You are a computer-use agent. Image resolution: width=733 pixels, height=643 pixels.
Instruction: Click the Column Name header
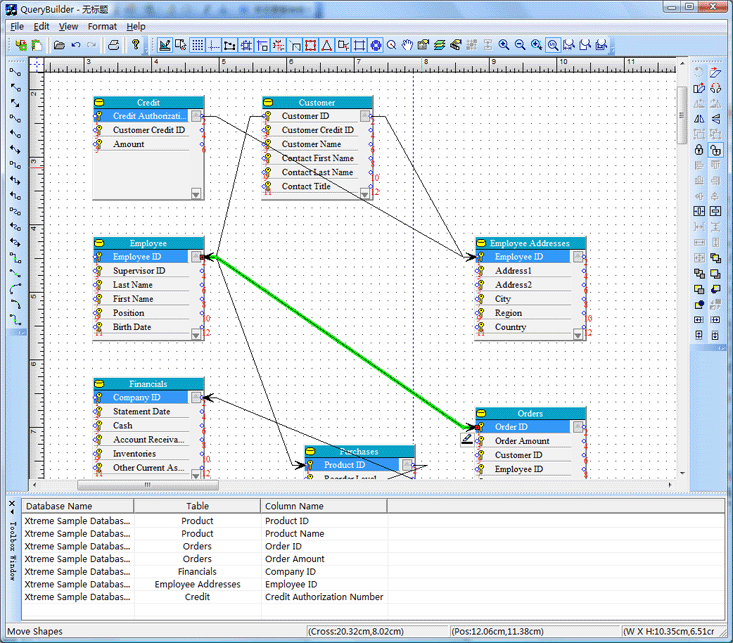tap(324, 506)
